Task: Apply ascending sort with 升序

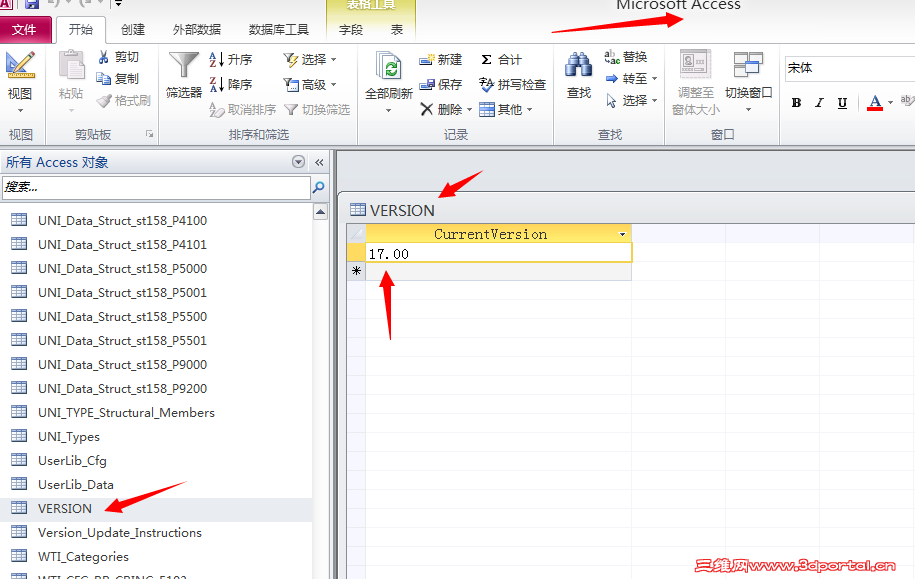Action: [x=232, y=59]
